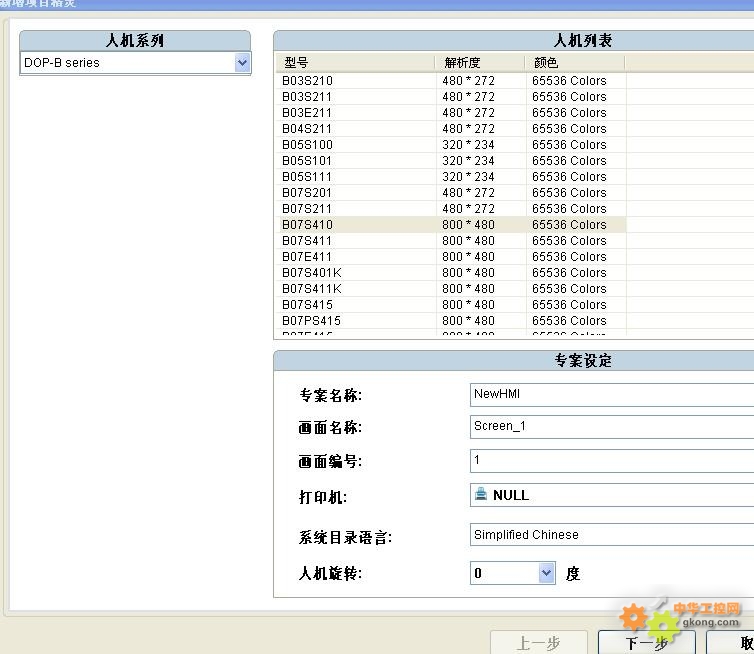The image size is (754, 654).
Task: Open the printer NULL selection box
Action: [612, 495]
